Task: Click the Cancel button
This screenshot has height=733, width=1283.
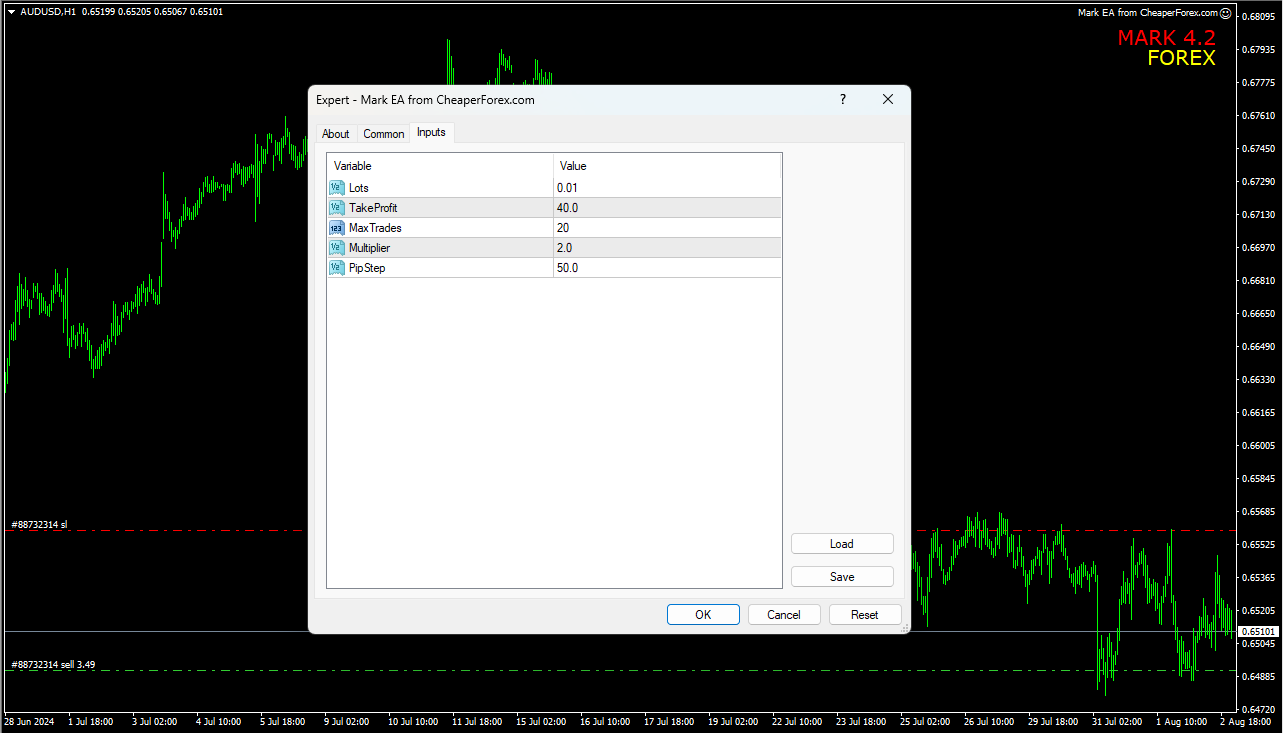Action: point(784,615)
